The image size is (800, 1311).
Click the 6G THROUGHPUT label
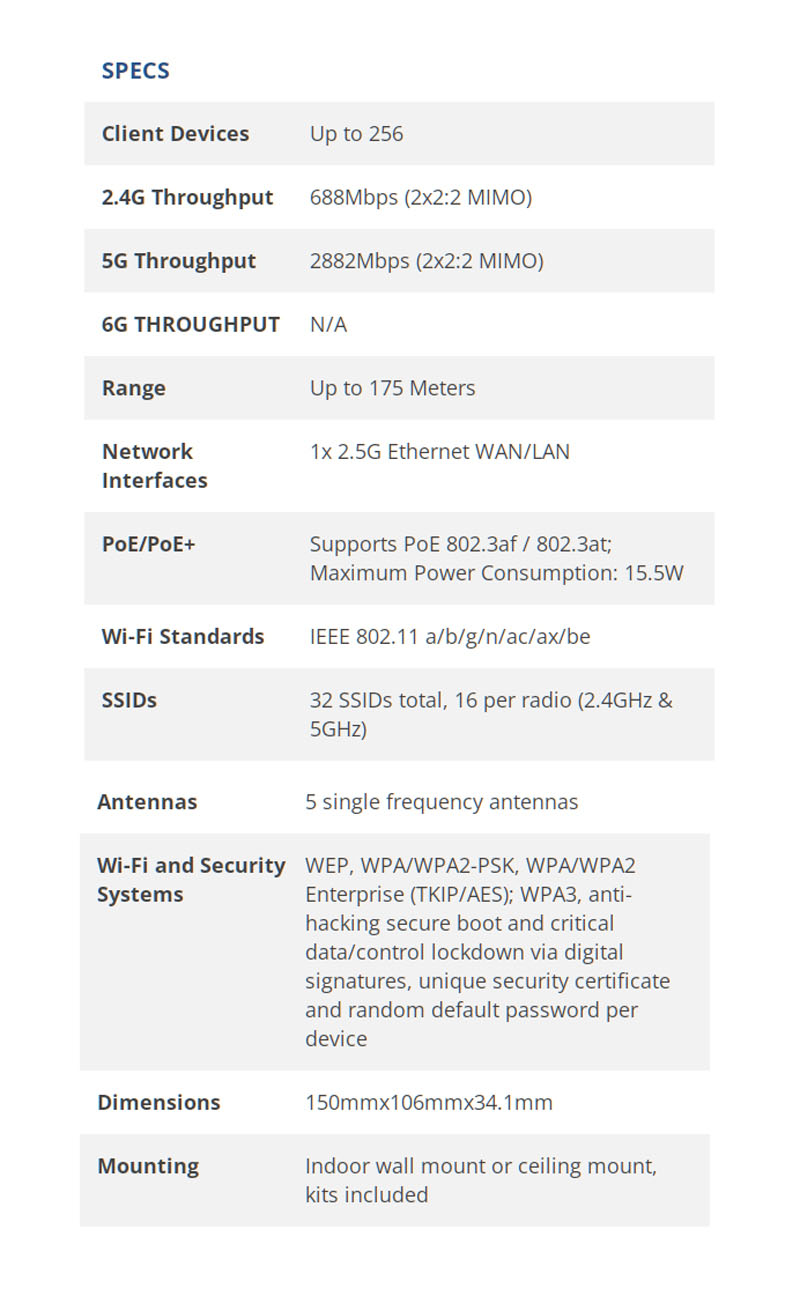pos(190,324)
